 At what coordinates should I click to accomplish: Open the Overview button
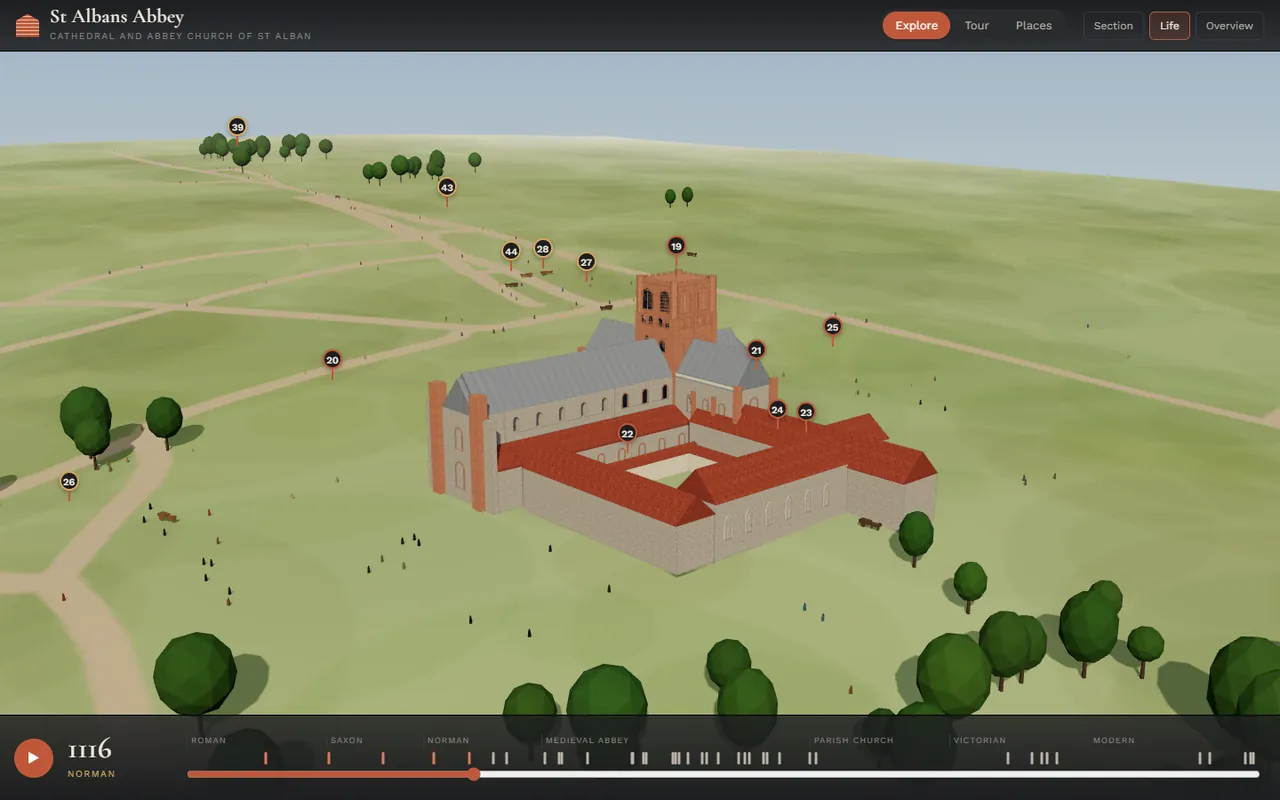tap(1229, 26)
